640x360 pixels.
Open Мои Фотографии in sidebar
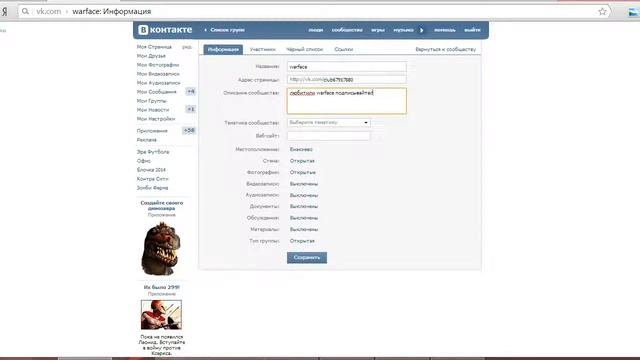(158, 65)
